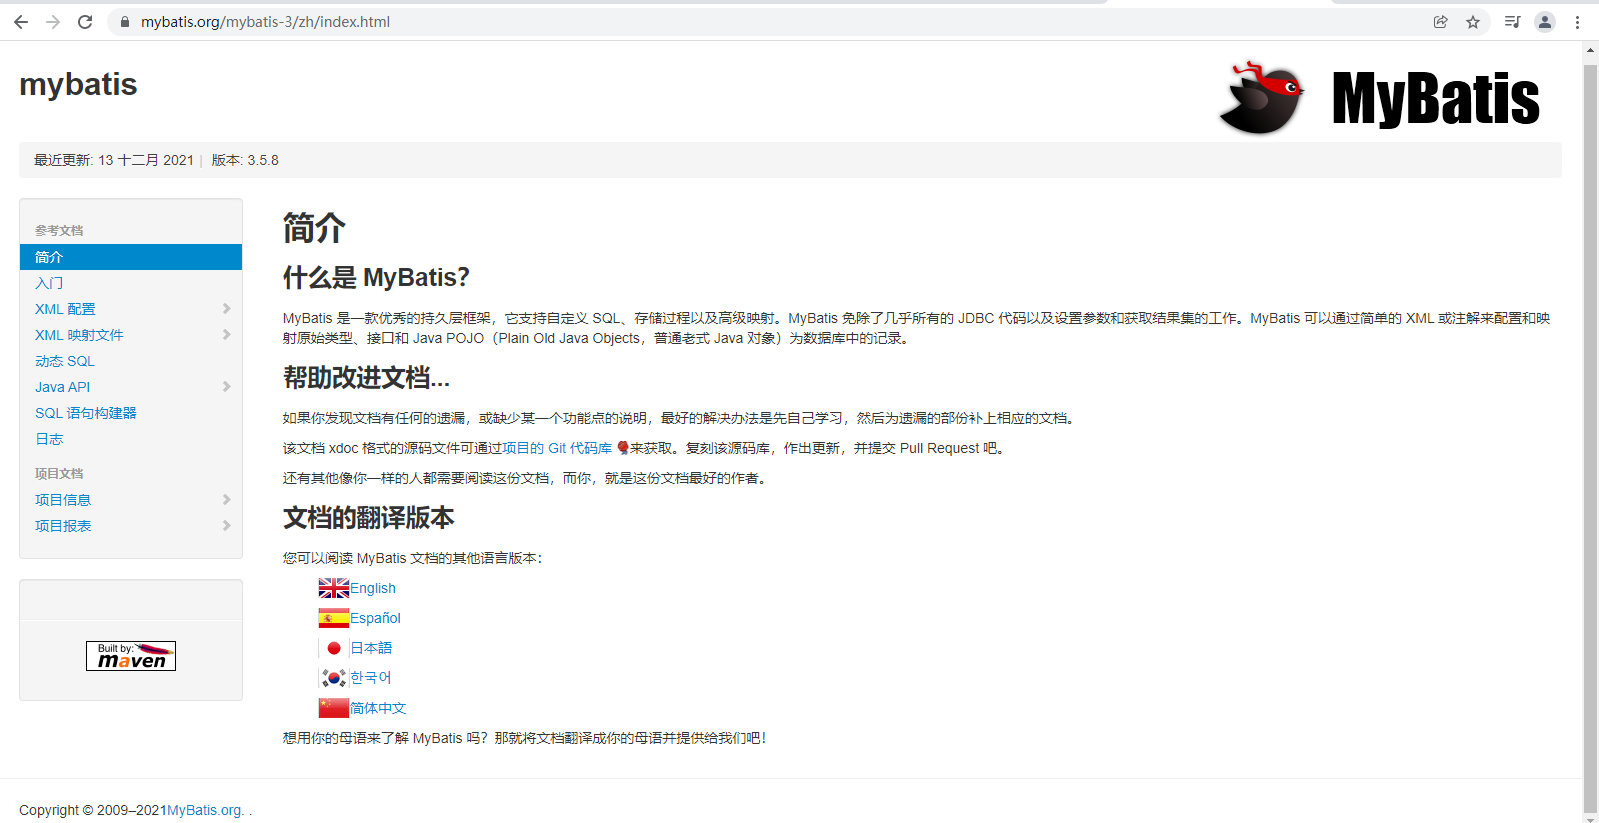
Task: Open the 项目的 Git 代码库 link
Action: tap(557, 448)
